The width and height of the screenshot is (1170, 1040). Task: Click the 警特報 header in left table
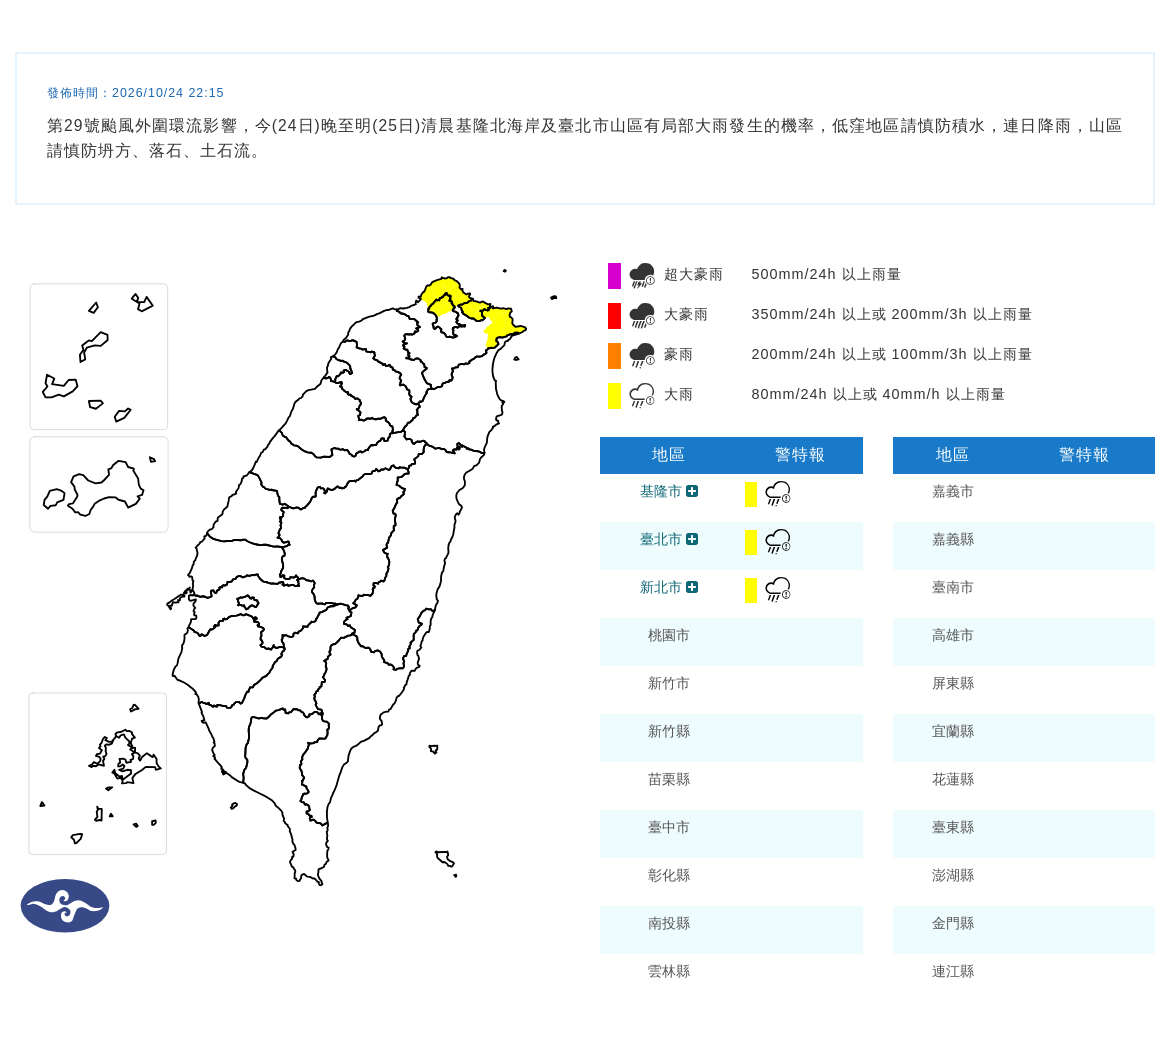point(799,454)
